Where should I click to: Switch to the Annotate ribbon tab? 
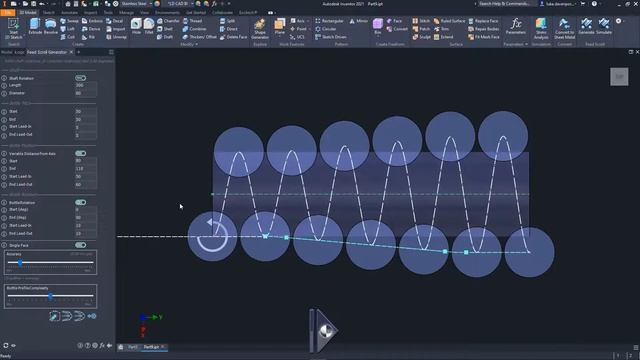[x=69, y=13]
